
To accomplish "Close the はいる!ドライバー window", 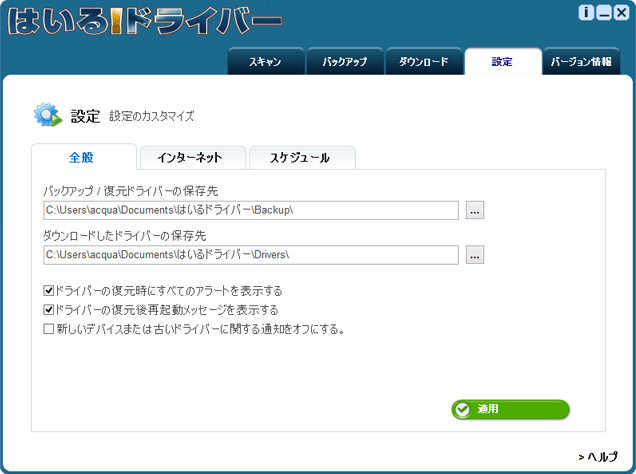I will (620, 13).
